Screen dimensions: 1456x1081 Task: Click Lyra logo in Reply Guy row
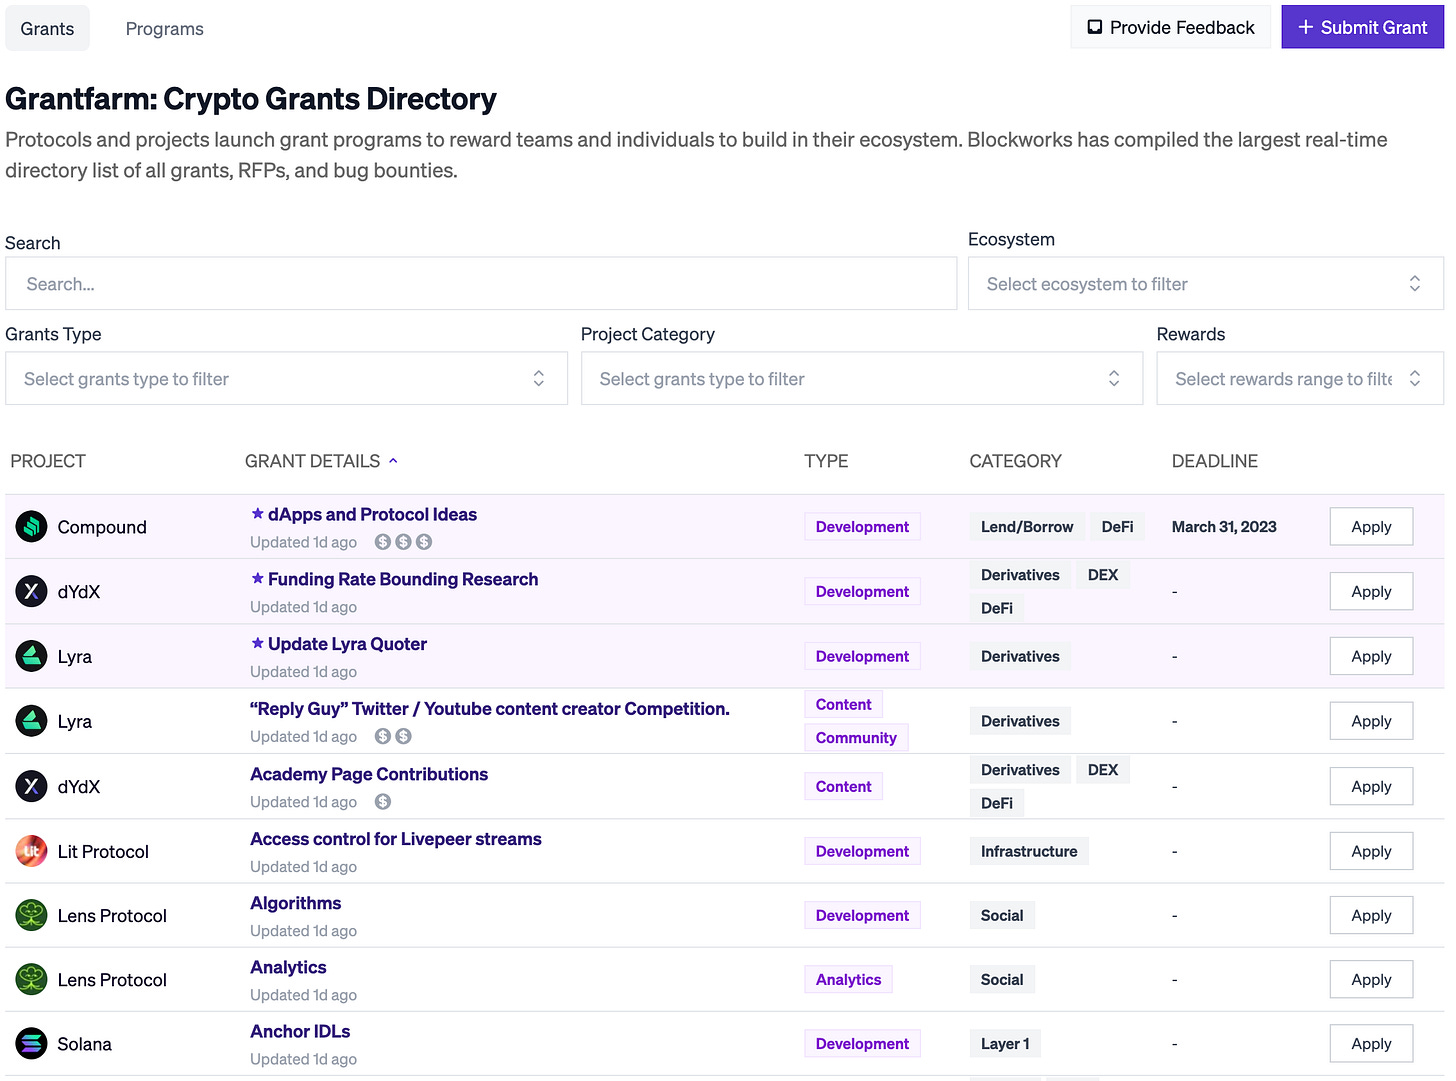point(32,721)
